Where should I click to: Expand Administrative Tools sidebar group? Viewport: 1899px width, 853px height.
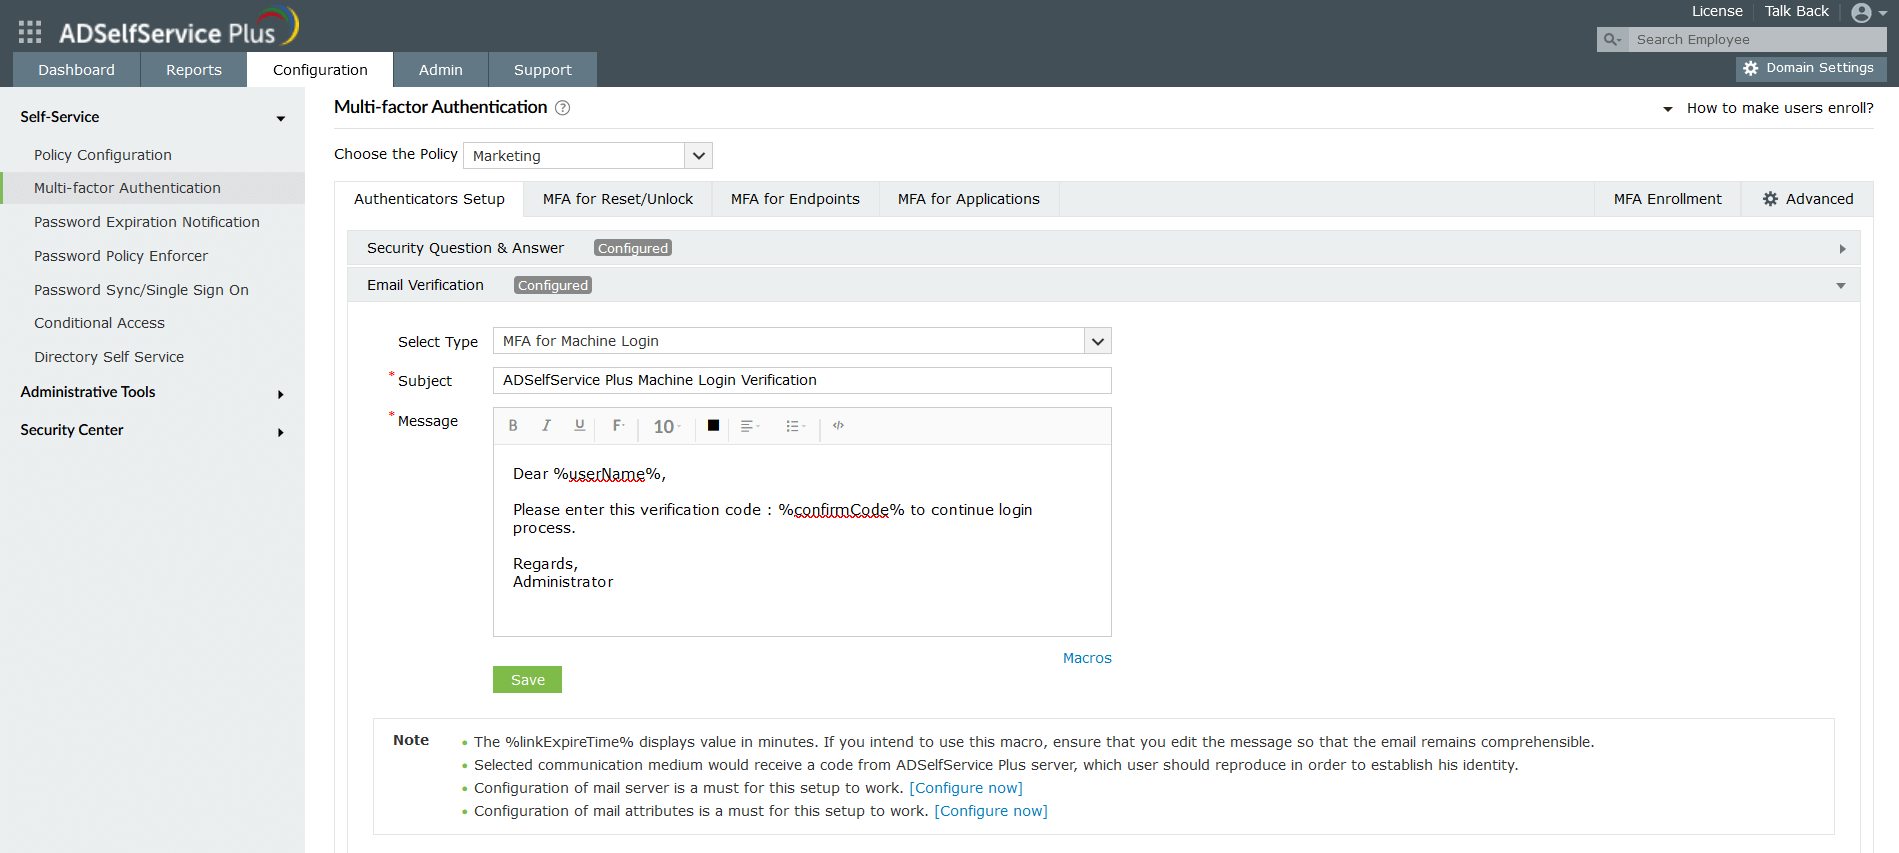152,392
